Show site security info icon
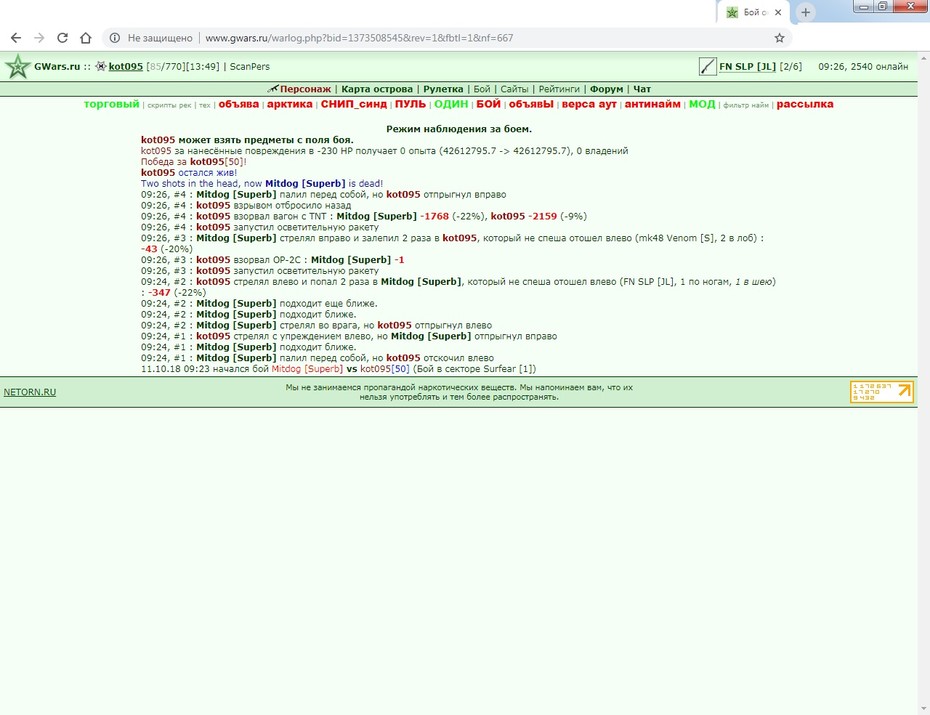 pyautogui.click(x=115, y=38)
